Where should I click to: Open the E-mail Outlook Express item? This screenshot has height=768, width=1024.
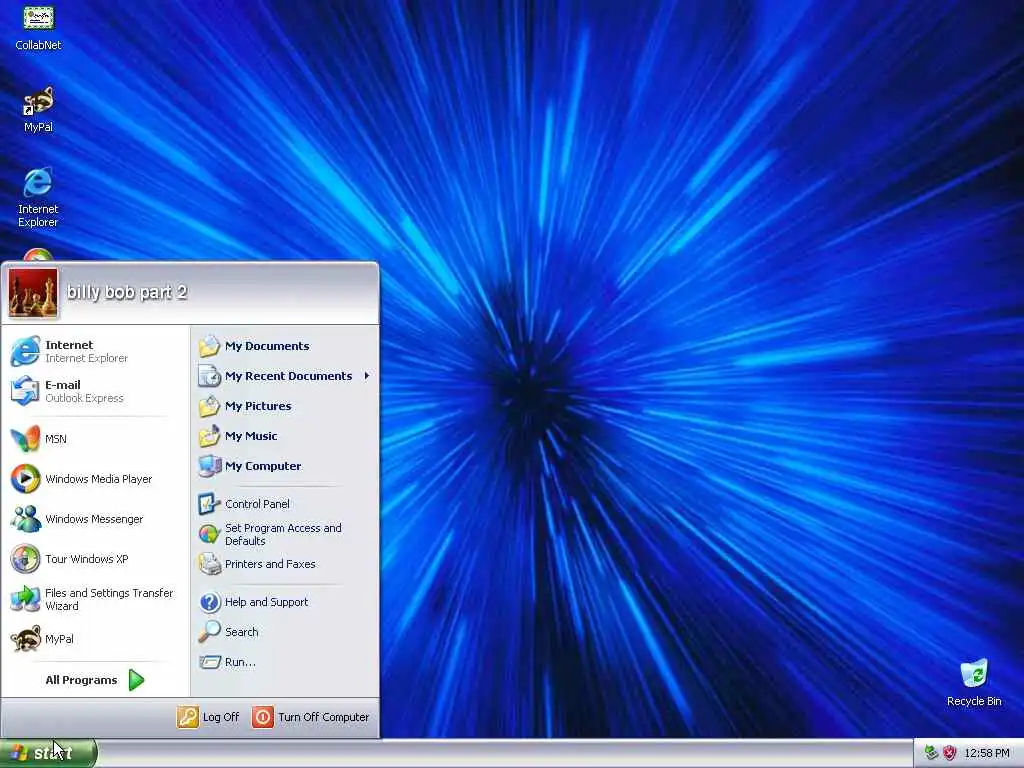[95, 391]
